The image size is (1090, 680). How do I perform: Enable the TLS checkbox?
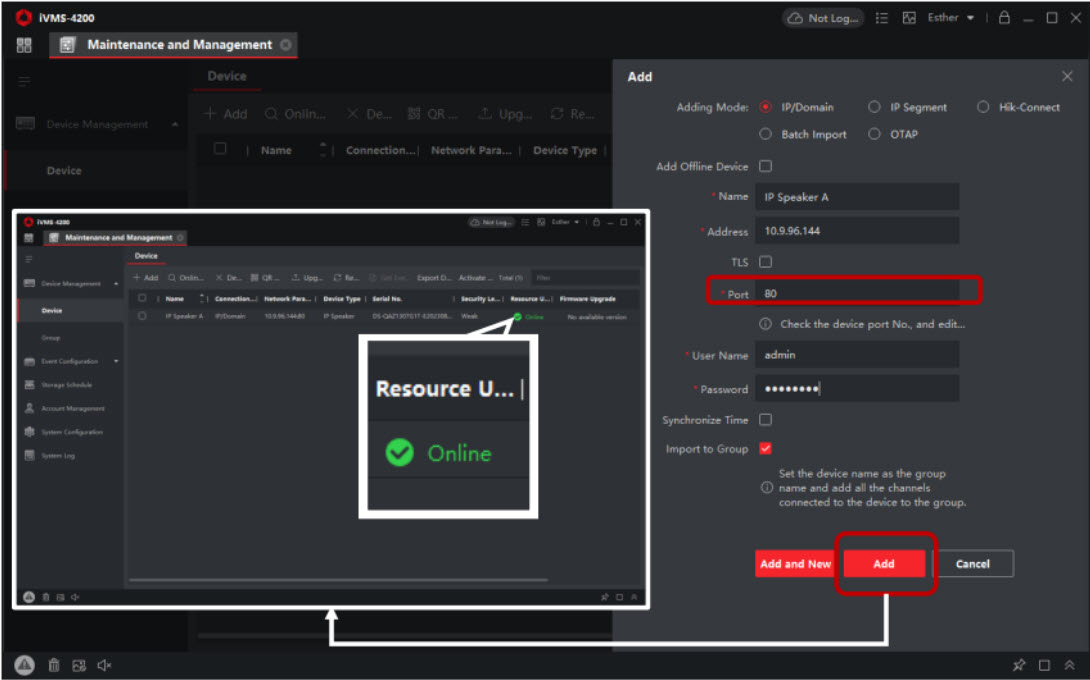(766, 262)
